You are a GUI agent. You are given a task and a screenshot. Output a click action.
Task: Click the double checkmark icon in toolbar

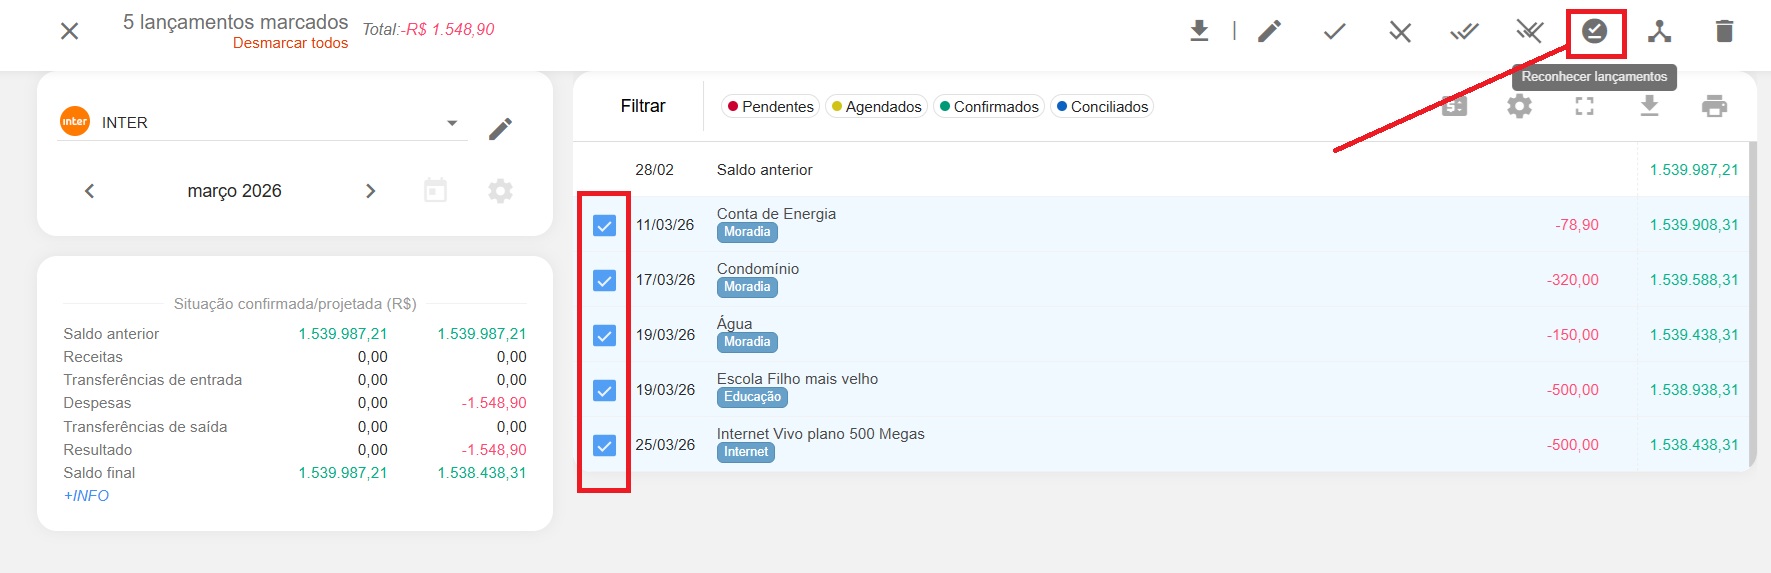pyautogui.click(x=1464, y=32)
